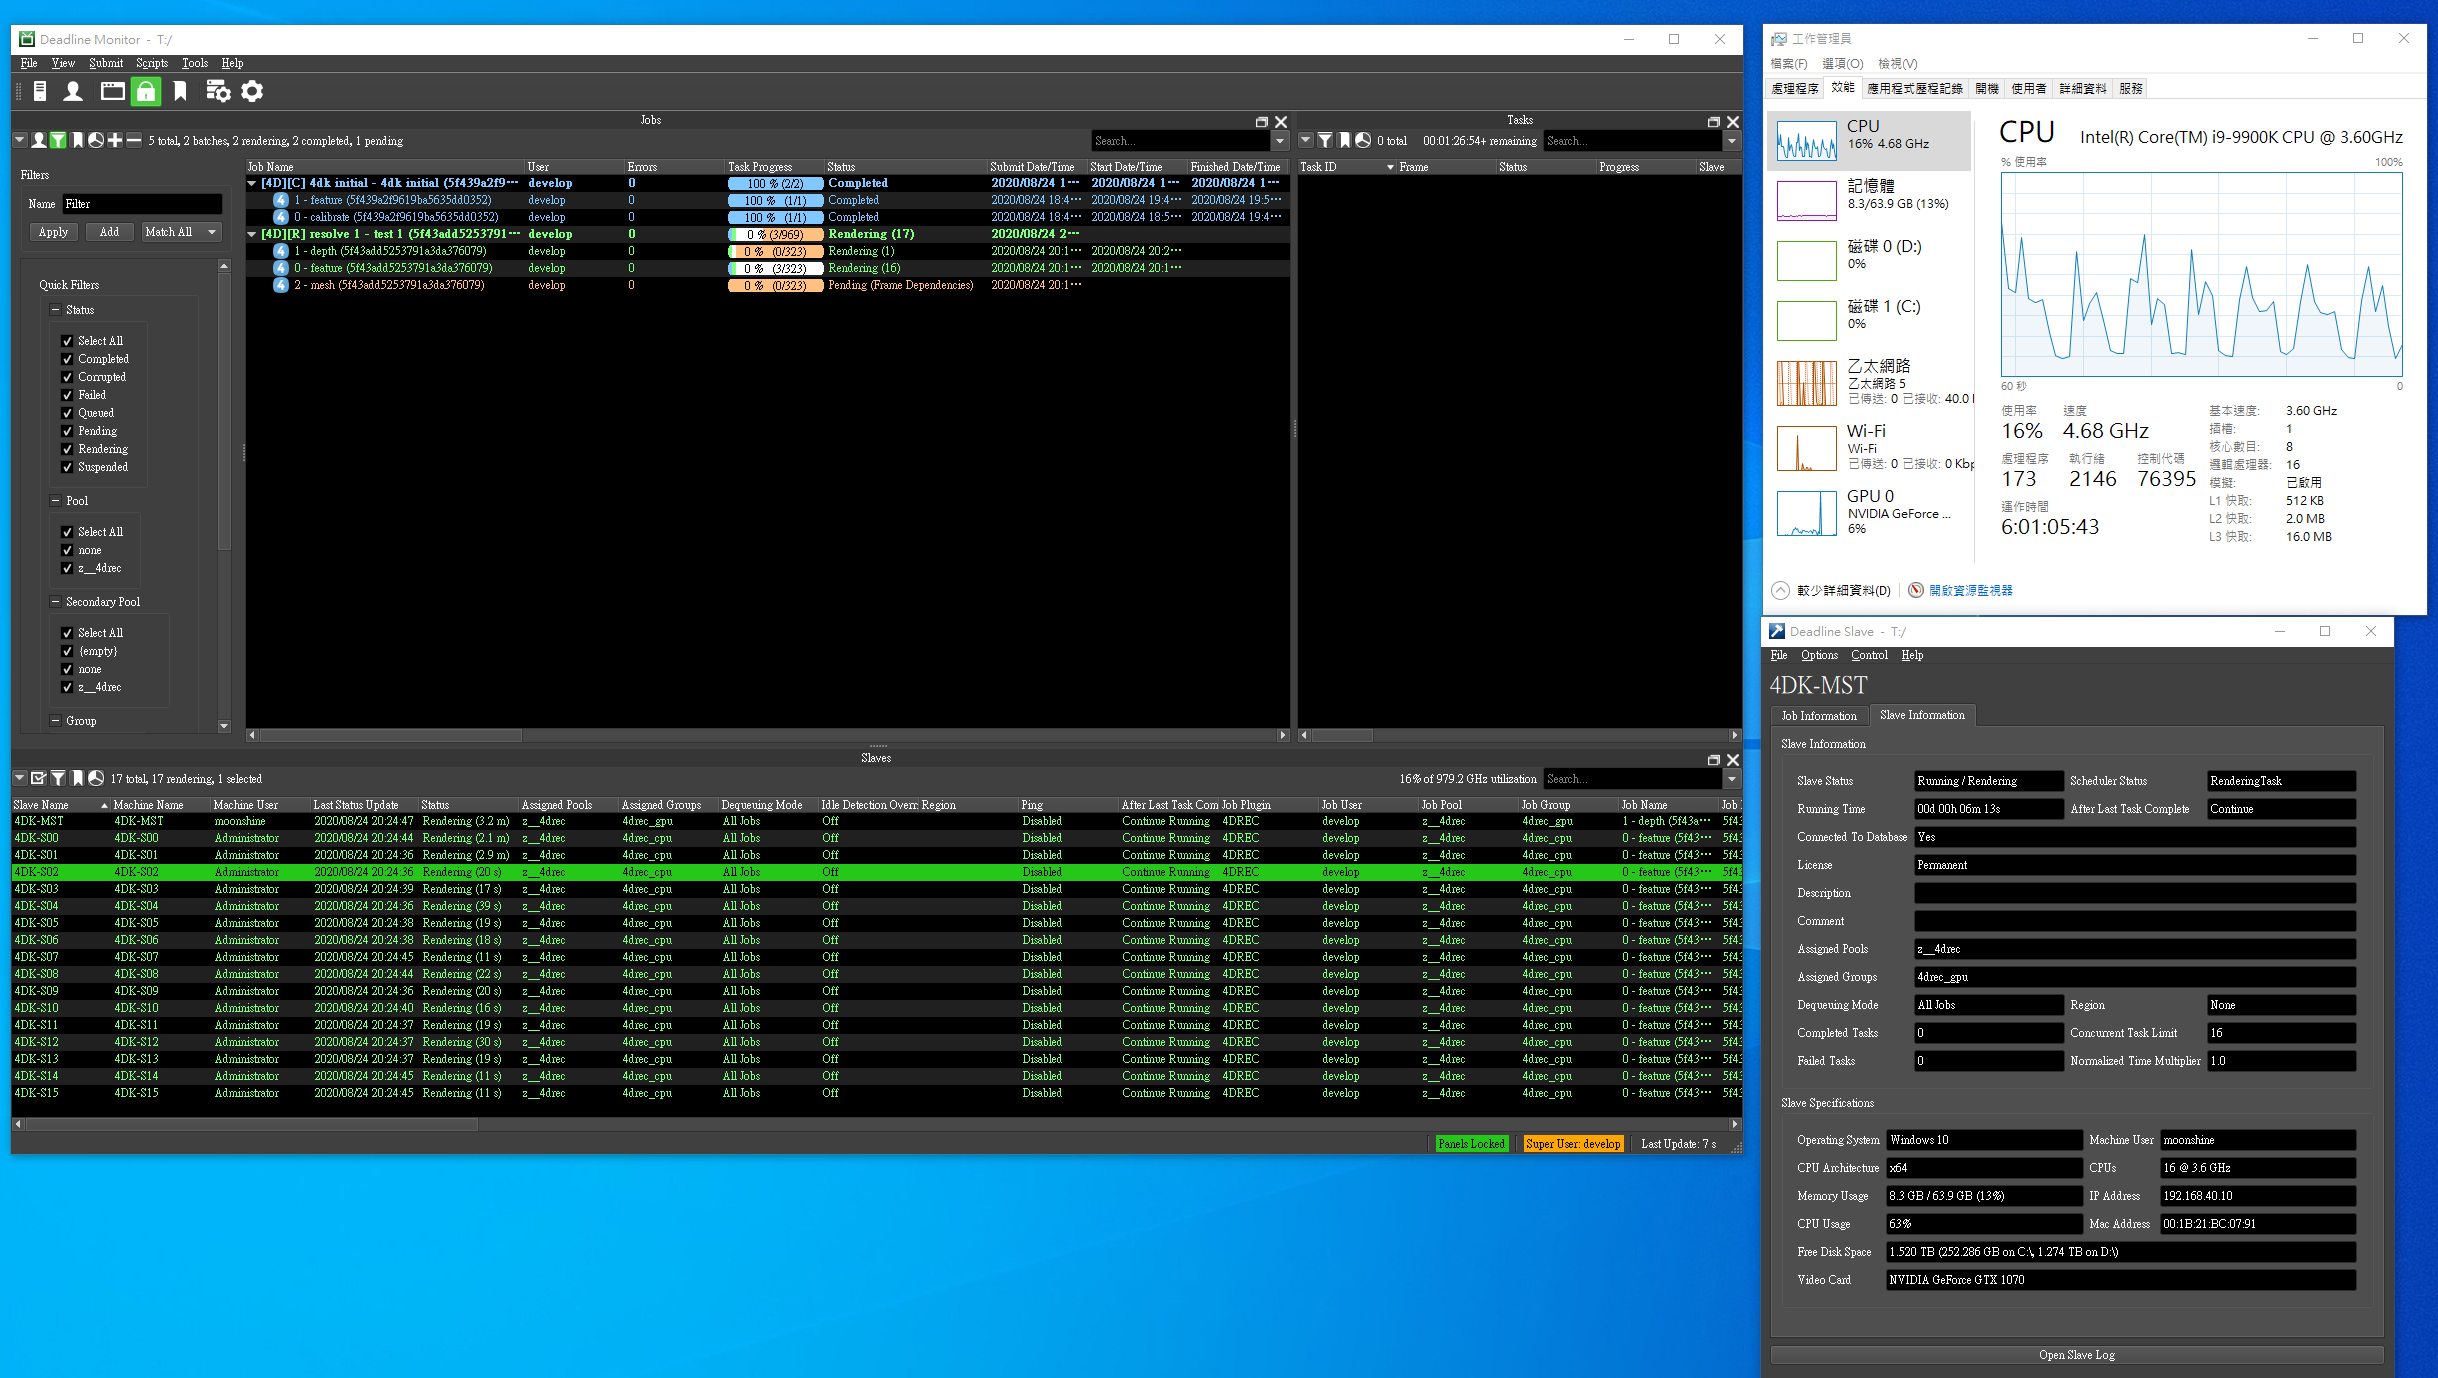
Task: Toggle the green filter funnel in Jobs panel
Action: point(57,140)
